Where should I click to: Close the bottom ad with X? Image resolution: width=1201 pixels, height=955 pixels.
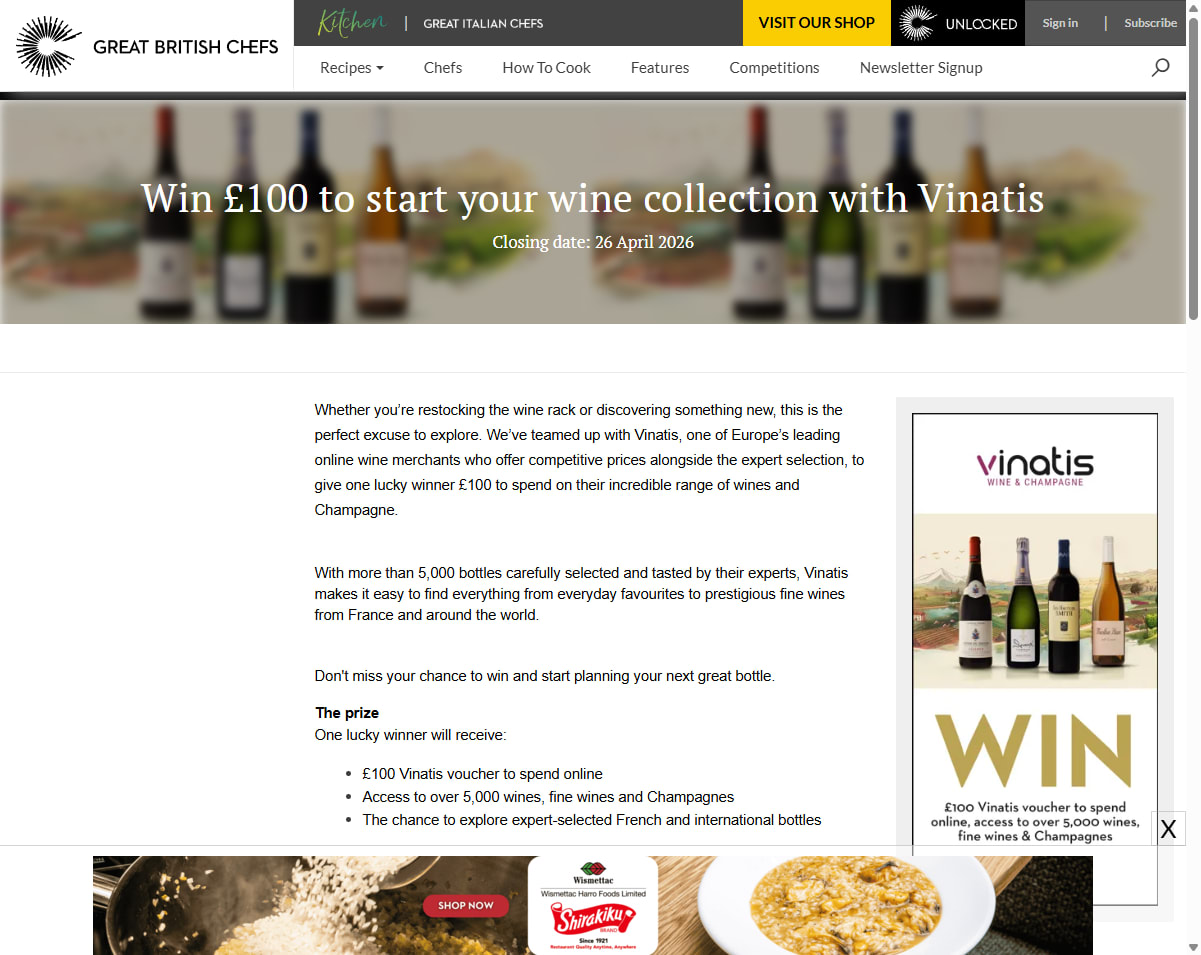coord(1168,828)
